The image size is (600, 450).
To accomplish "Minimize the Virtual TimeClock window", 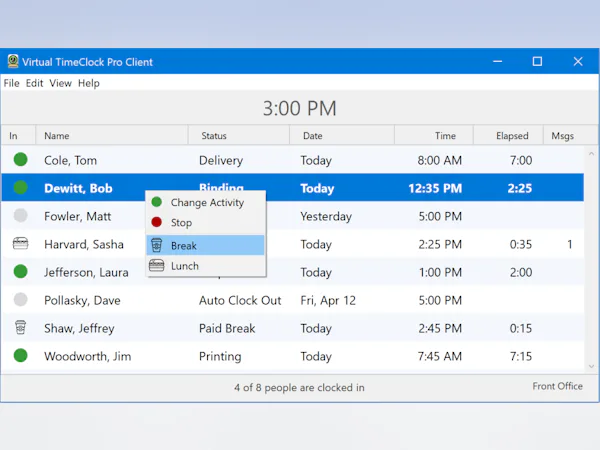I will (497, 61).
